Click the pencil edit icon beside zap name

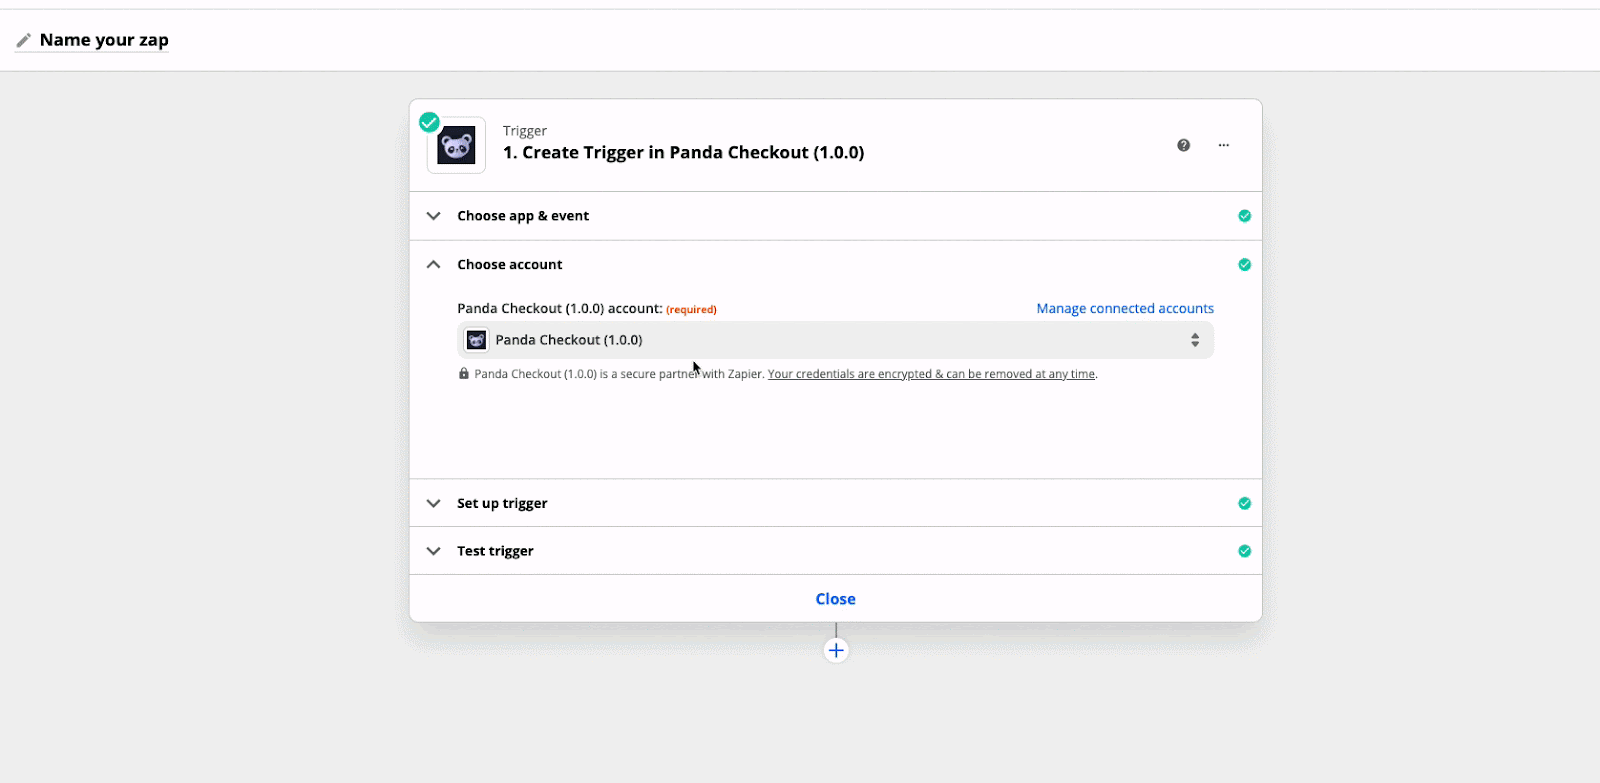coord(23,41)
